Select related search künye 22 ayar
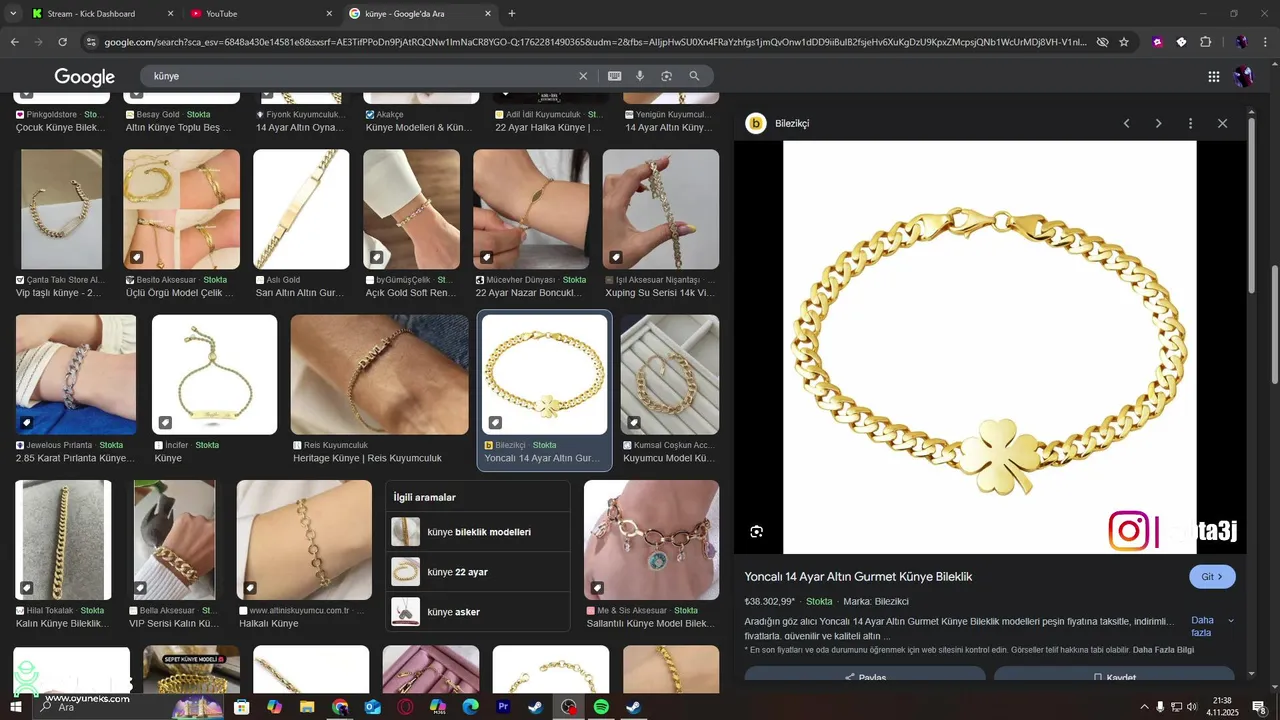 tap(478, 572)
